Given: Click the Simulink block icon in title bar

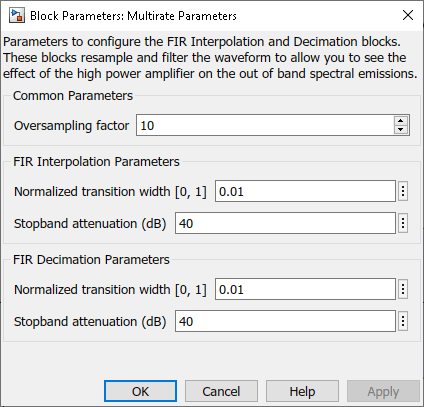Looking at the screenshot, I should [x=17, y=16].
